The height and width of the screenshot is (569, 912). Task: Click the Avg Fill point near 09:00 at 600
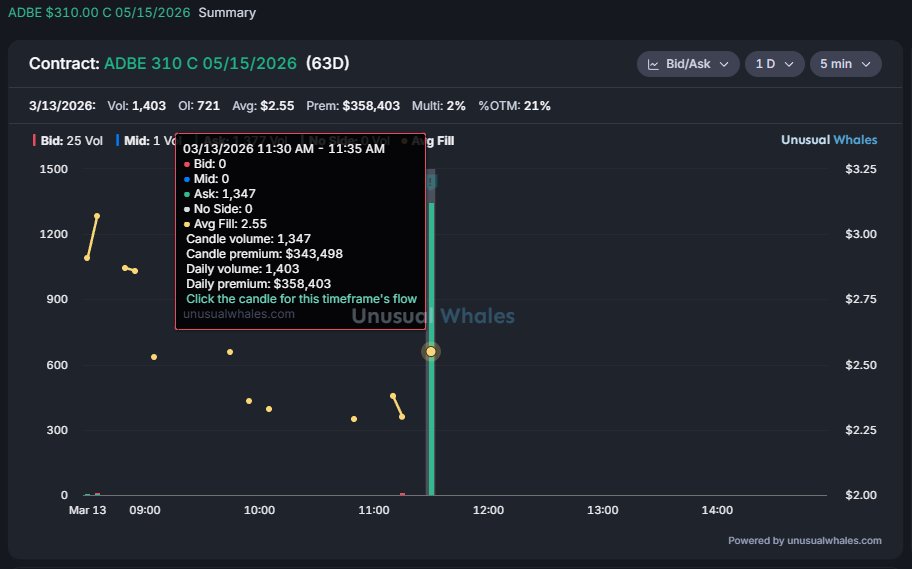point(154,357)
